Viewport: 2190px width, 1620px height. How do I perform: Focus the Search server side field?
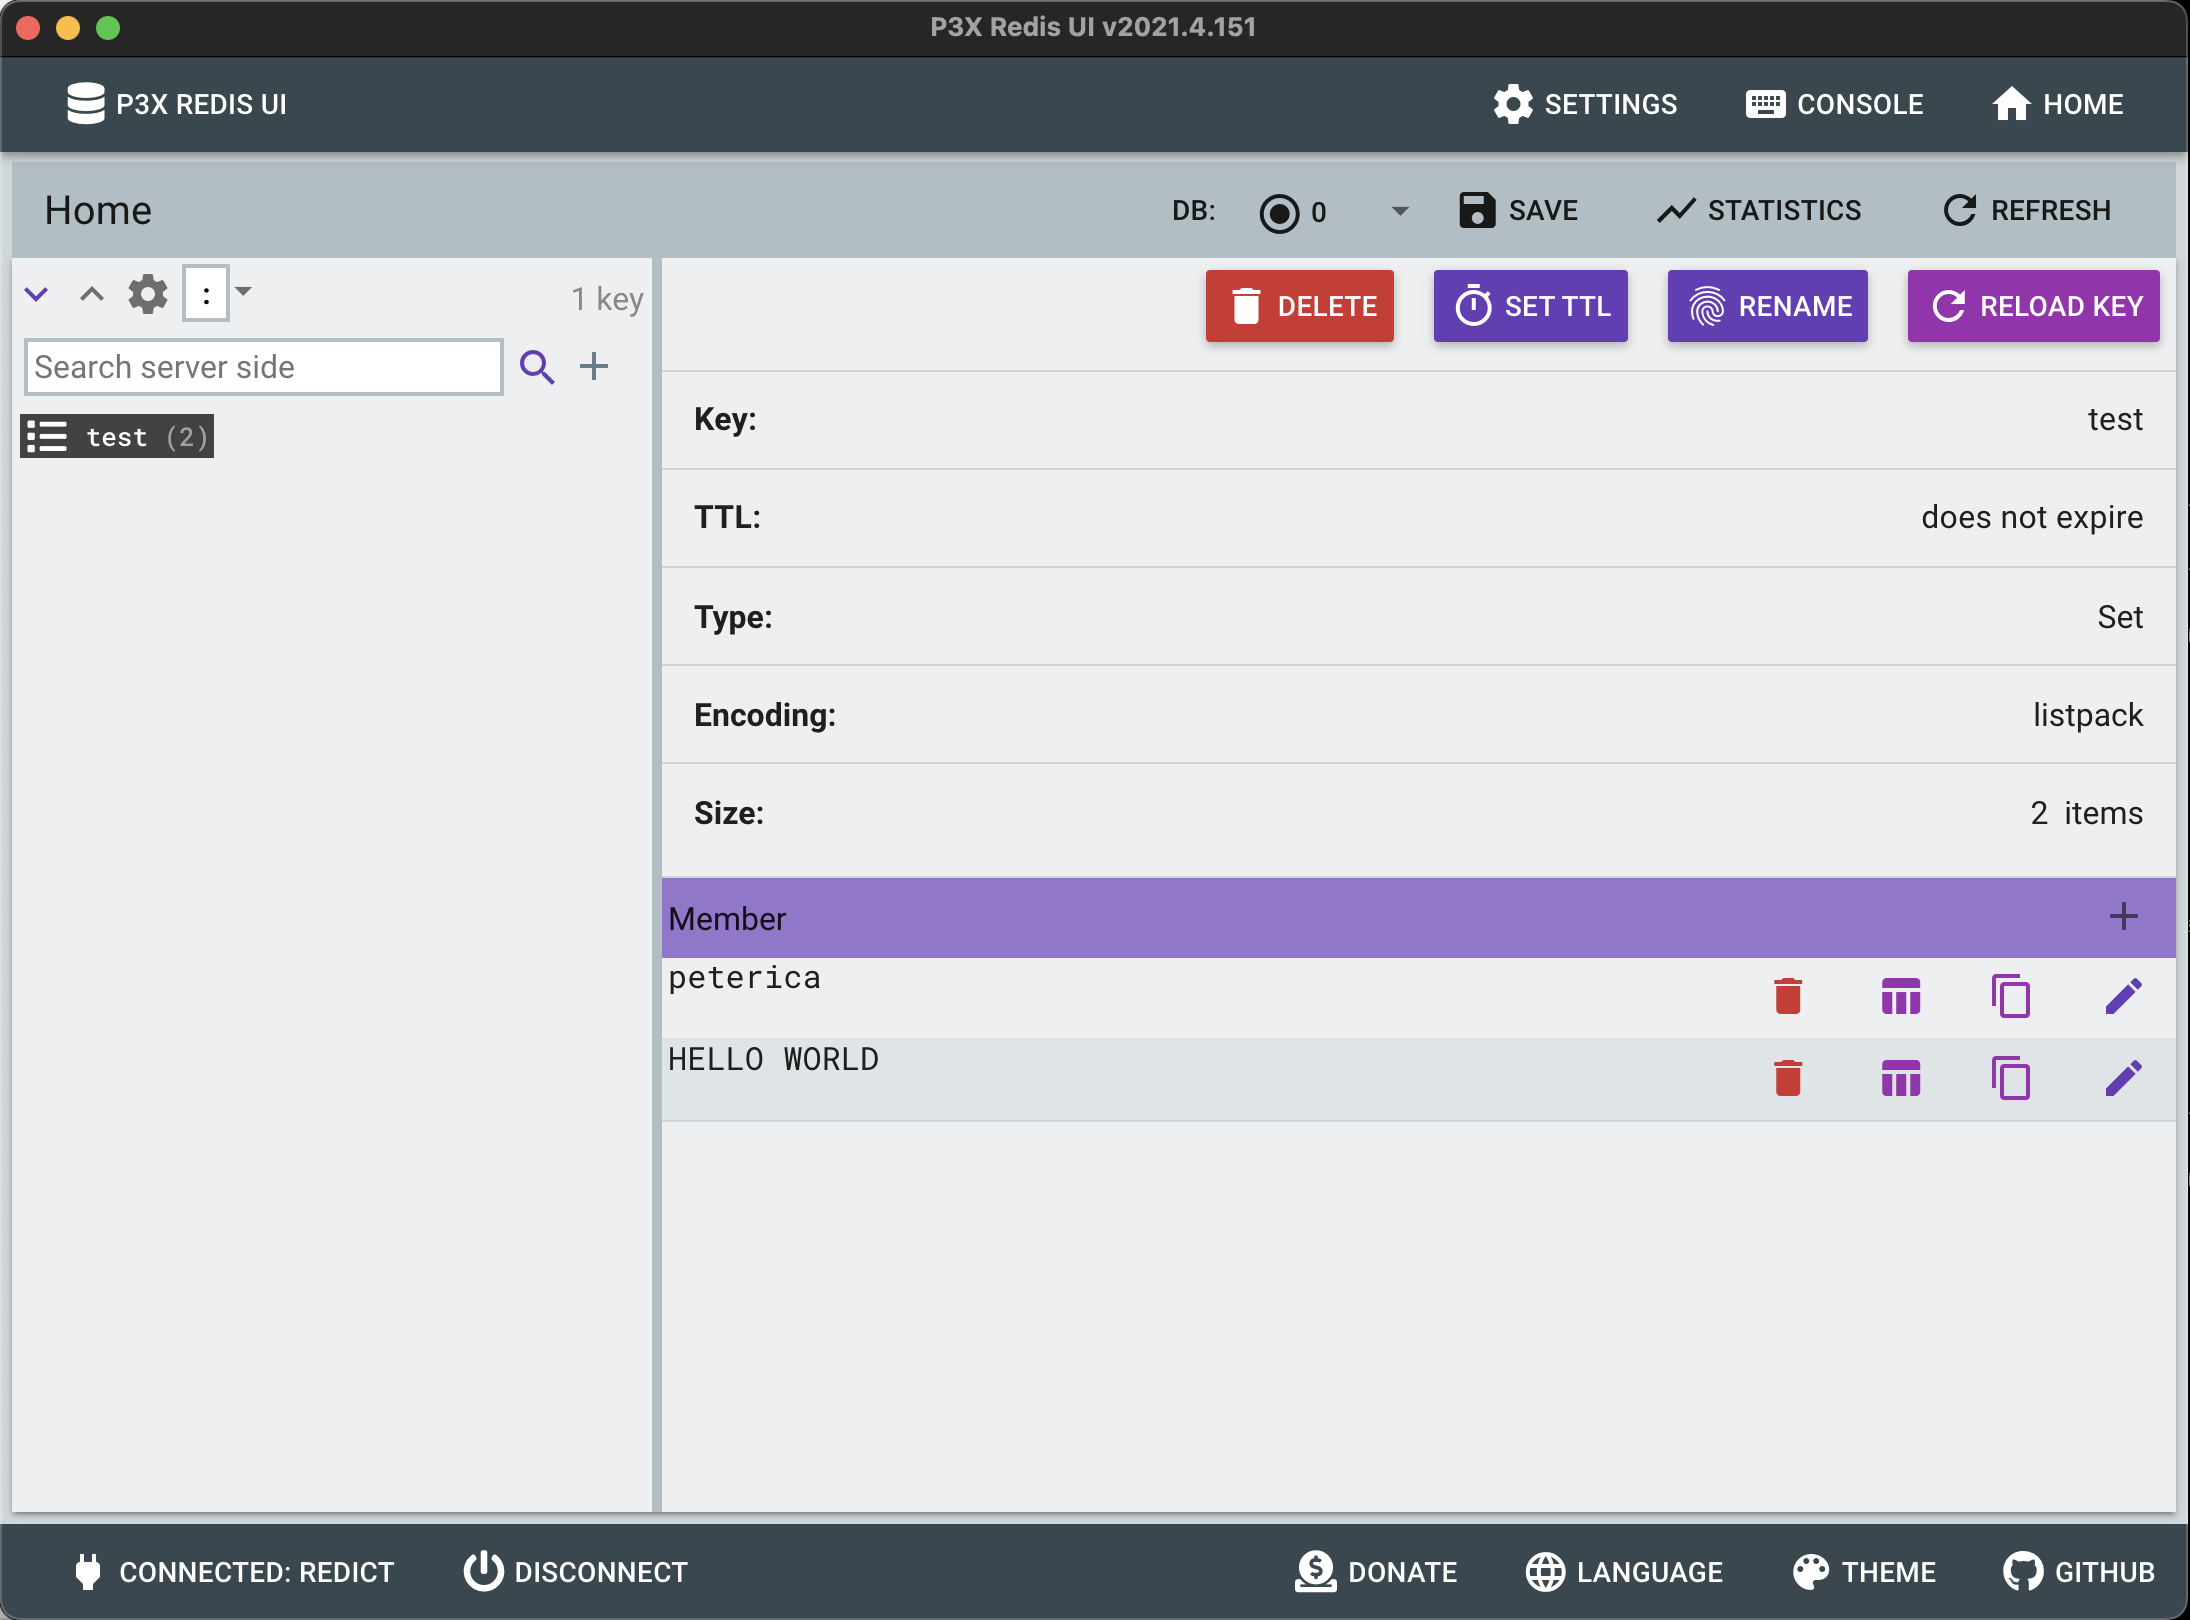pyautogui.click(x=263, y=367)
